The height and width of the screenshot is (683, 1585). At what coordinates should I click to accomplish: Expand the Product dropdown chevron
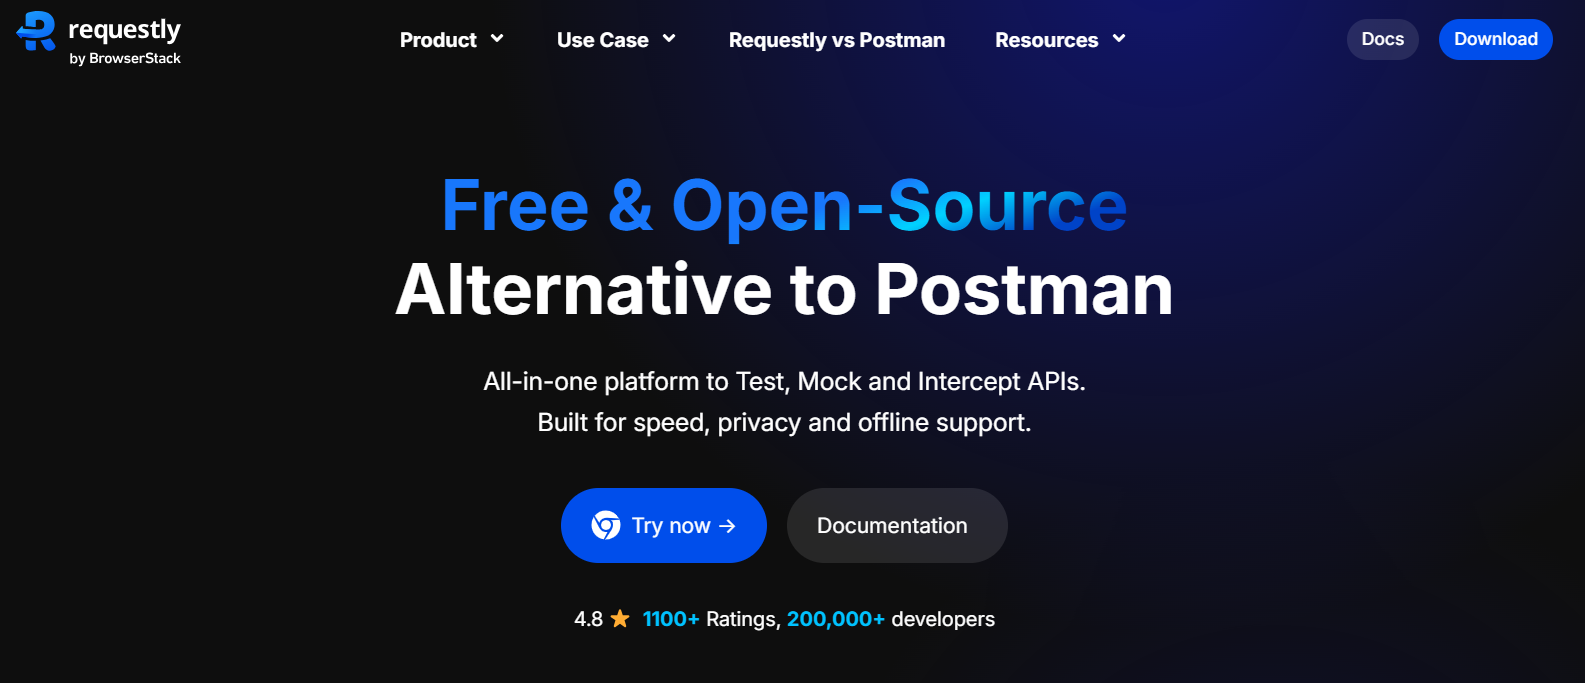coord(497,39)
